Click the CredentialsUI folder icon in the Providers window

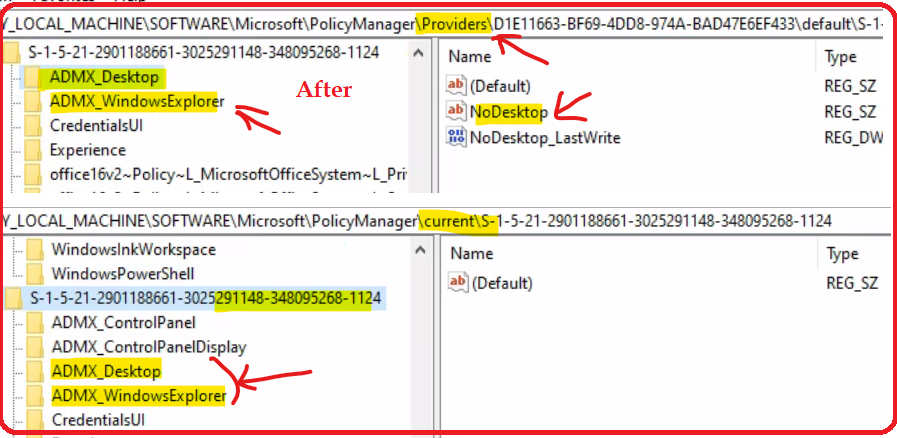[33, 125]
